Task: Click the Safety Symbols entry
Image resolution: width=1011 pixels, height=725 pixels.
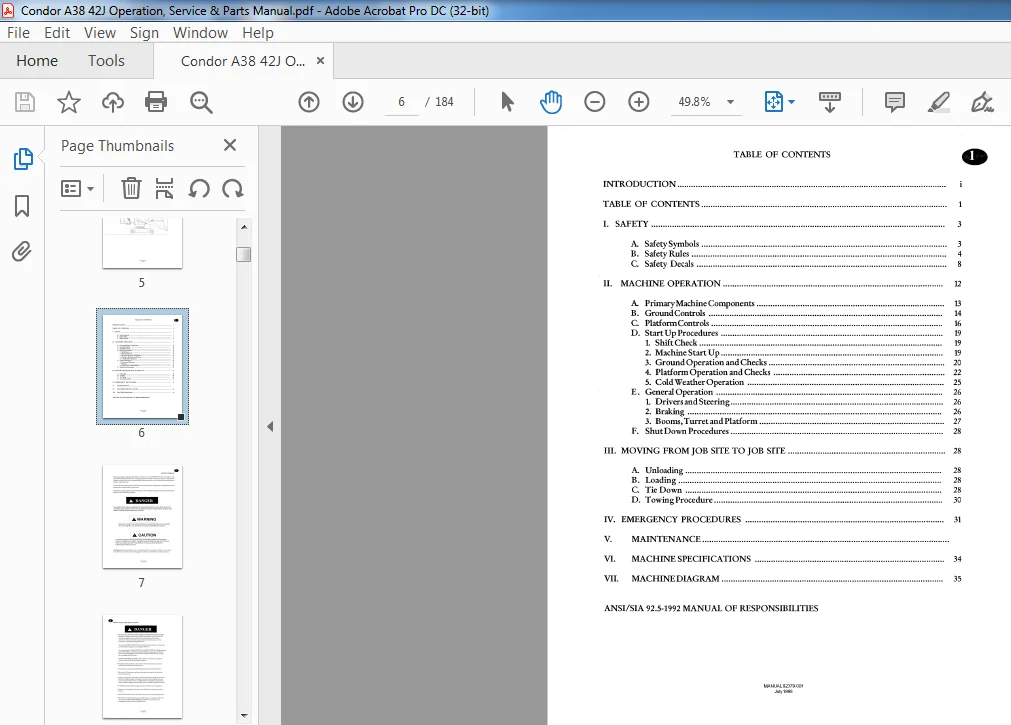Action: tap(796, 244)
